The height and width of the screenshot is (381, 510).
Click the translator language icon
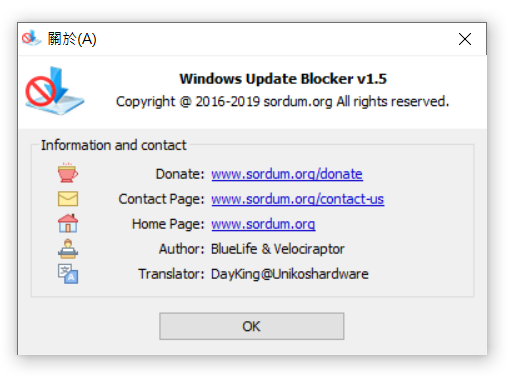tap(68, 274)
